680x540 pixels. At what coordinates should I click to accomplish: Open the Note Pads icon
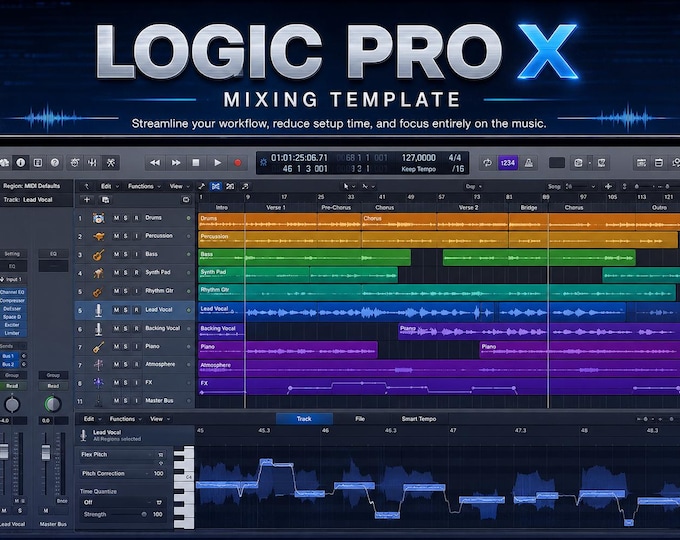click(658, 163)
